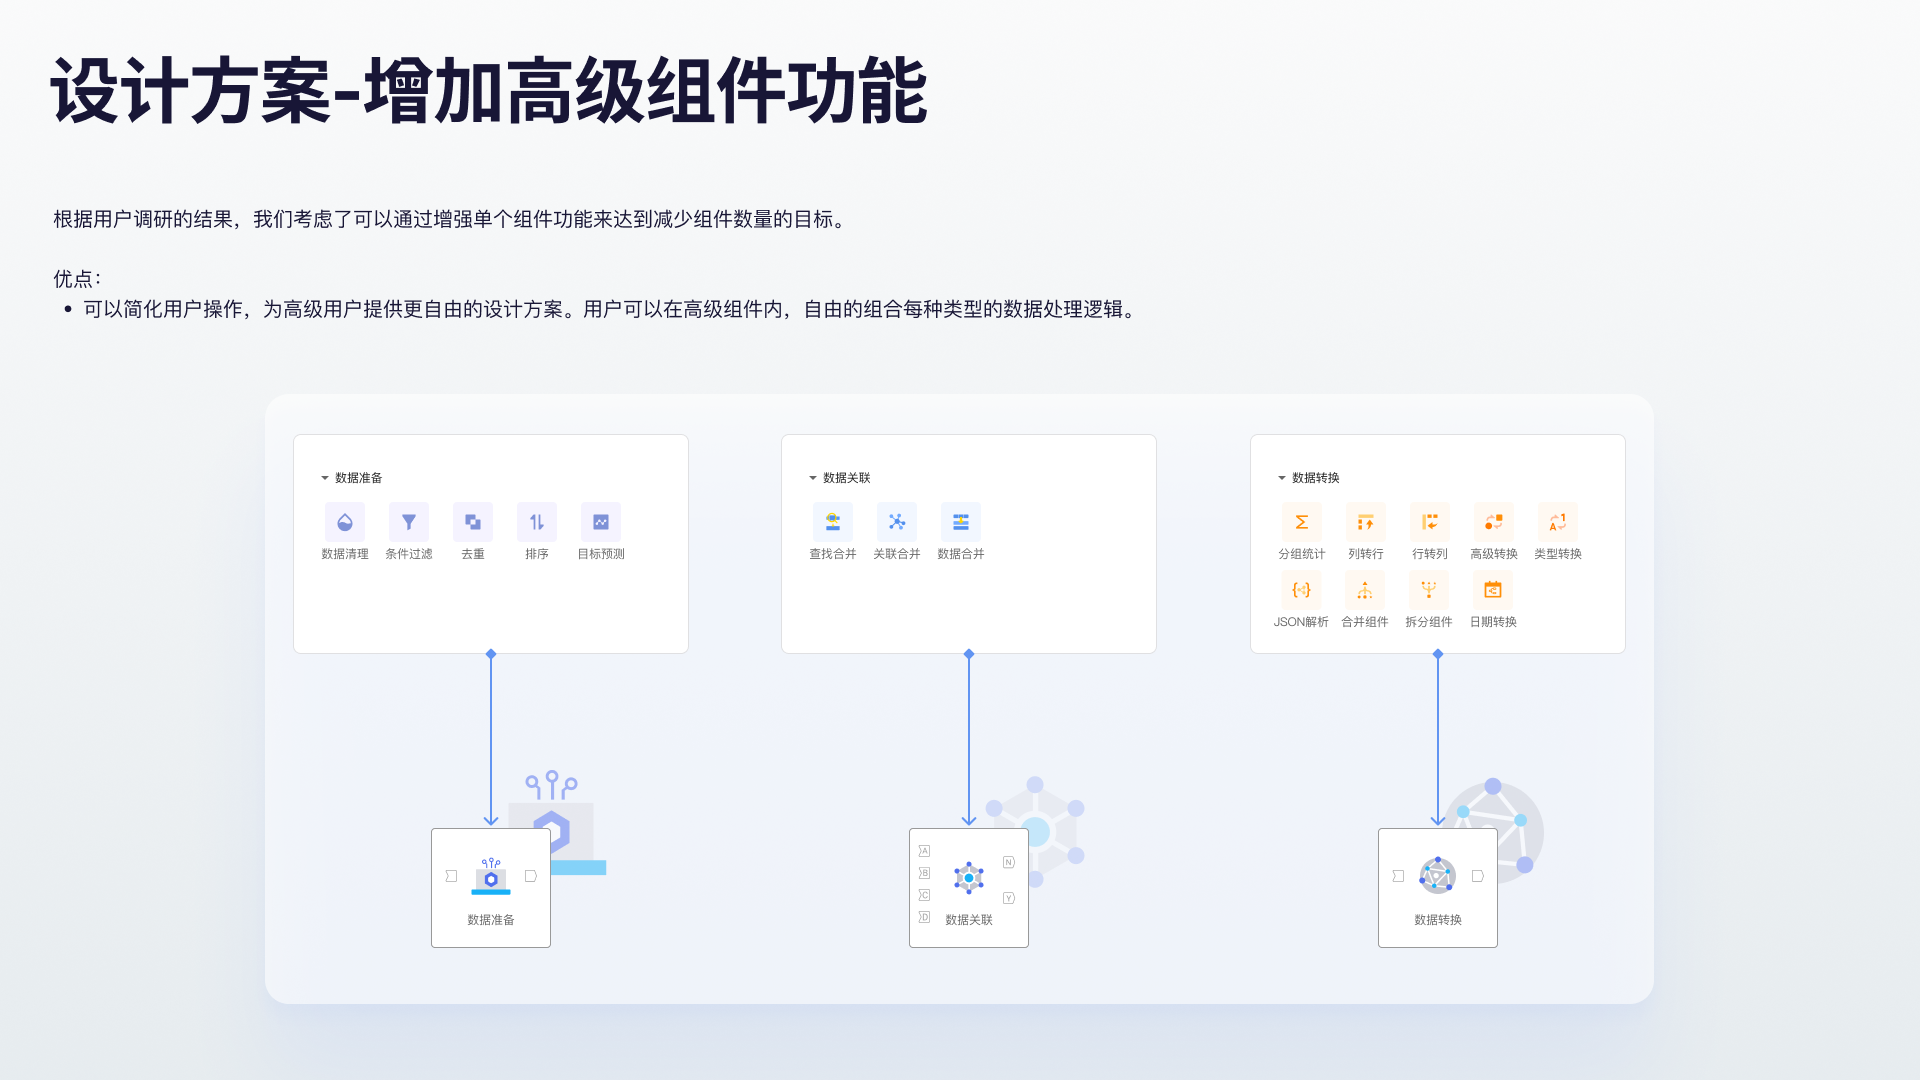Click the 数据关联 node's N output port

click(1009, 862)
